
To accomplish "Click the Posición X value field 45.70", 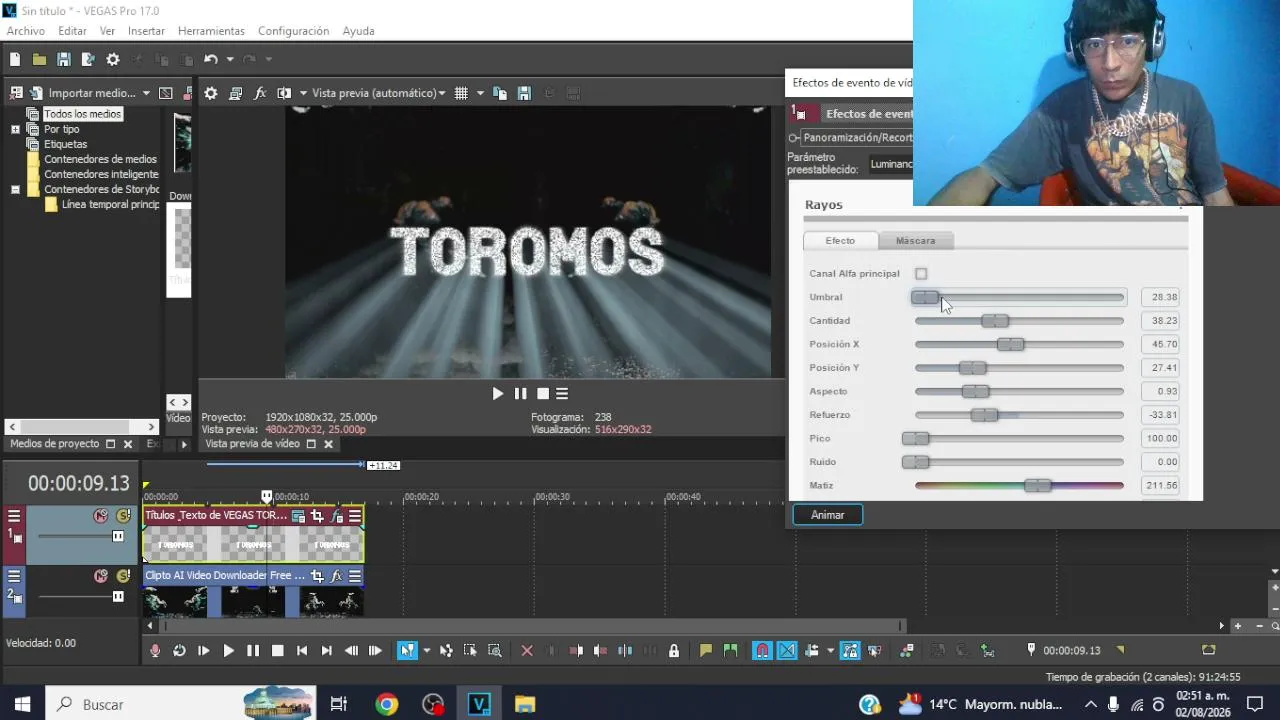I will click(x=1161, y=344).
